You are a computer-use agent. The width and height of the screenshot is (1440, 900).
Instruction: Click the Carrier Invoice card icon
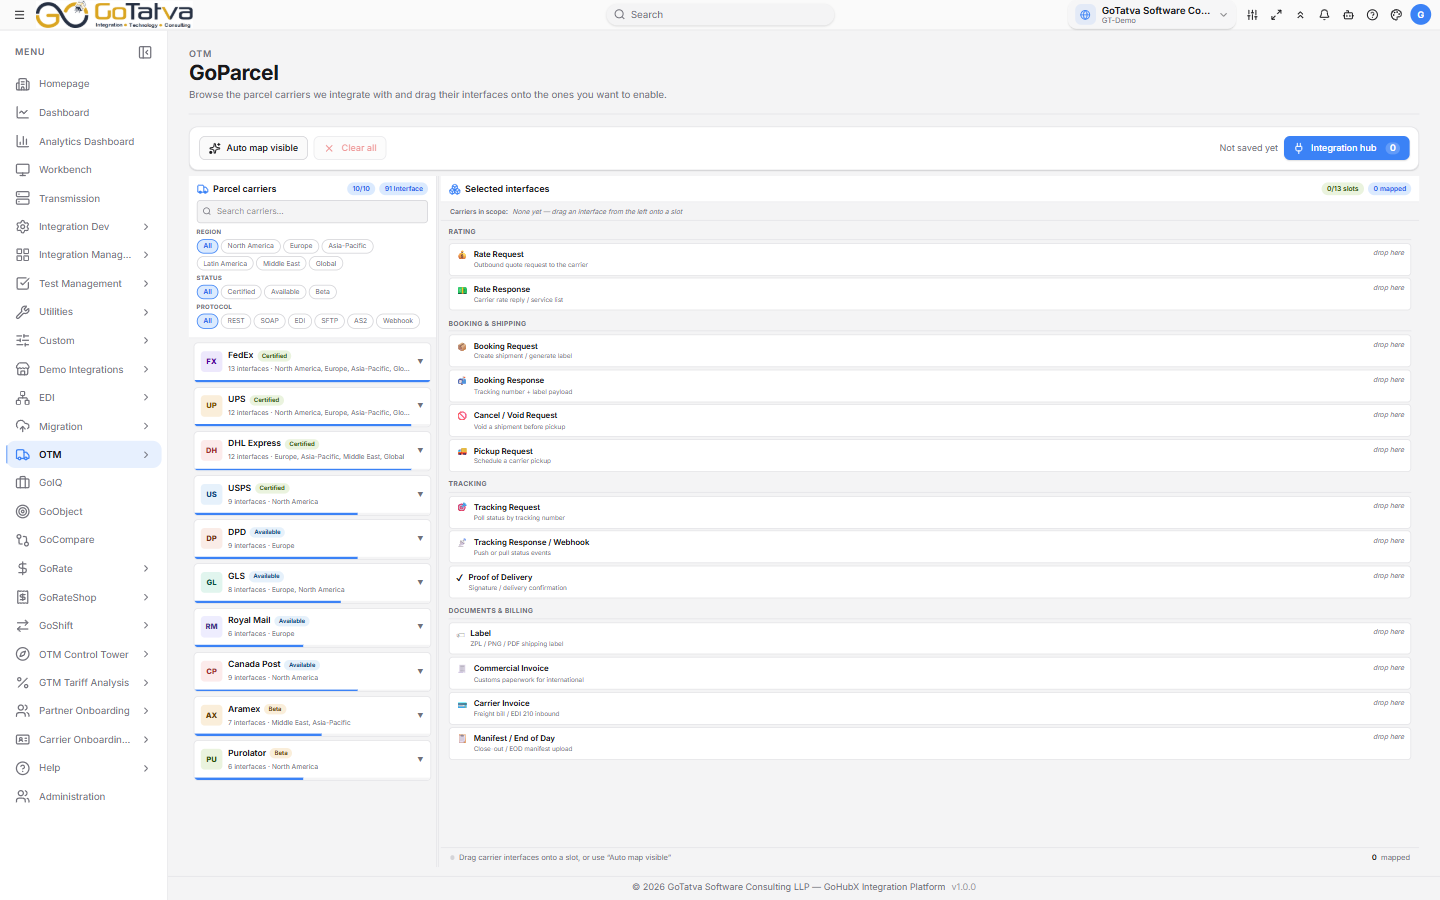click(x=462, y=704)
